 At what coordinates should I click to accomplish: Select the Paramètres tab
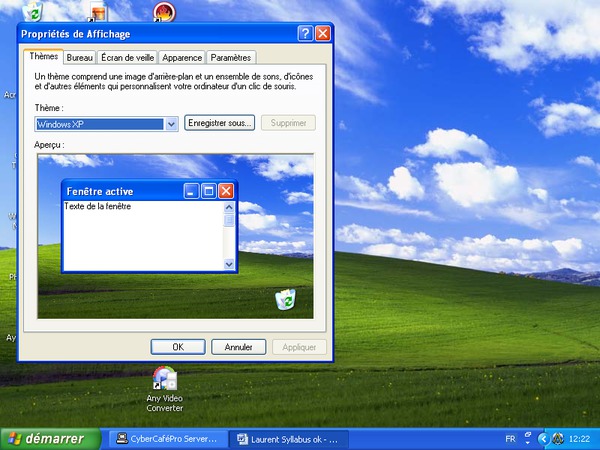tap(231, 58)
